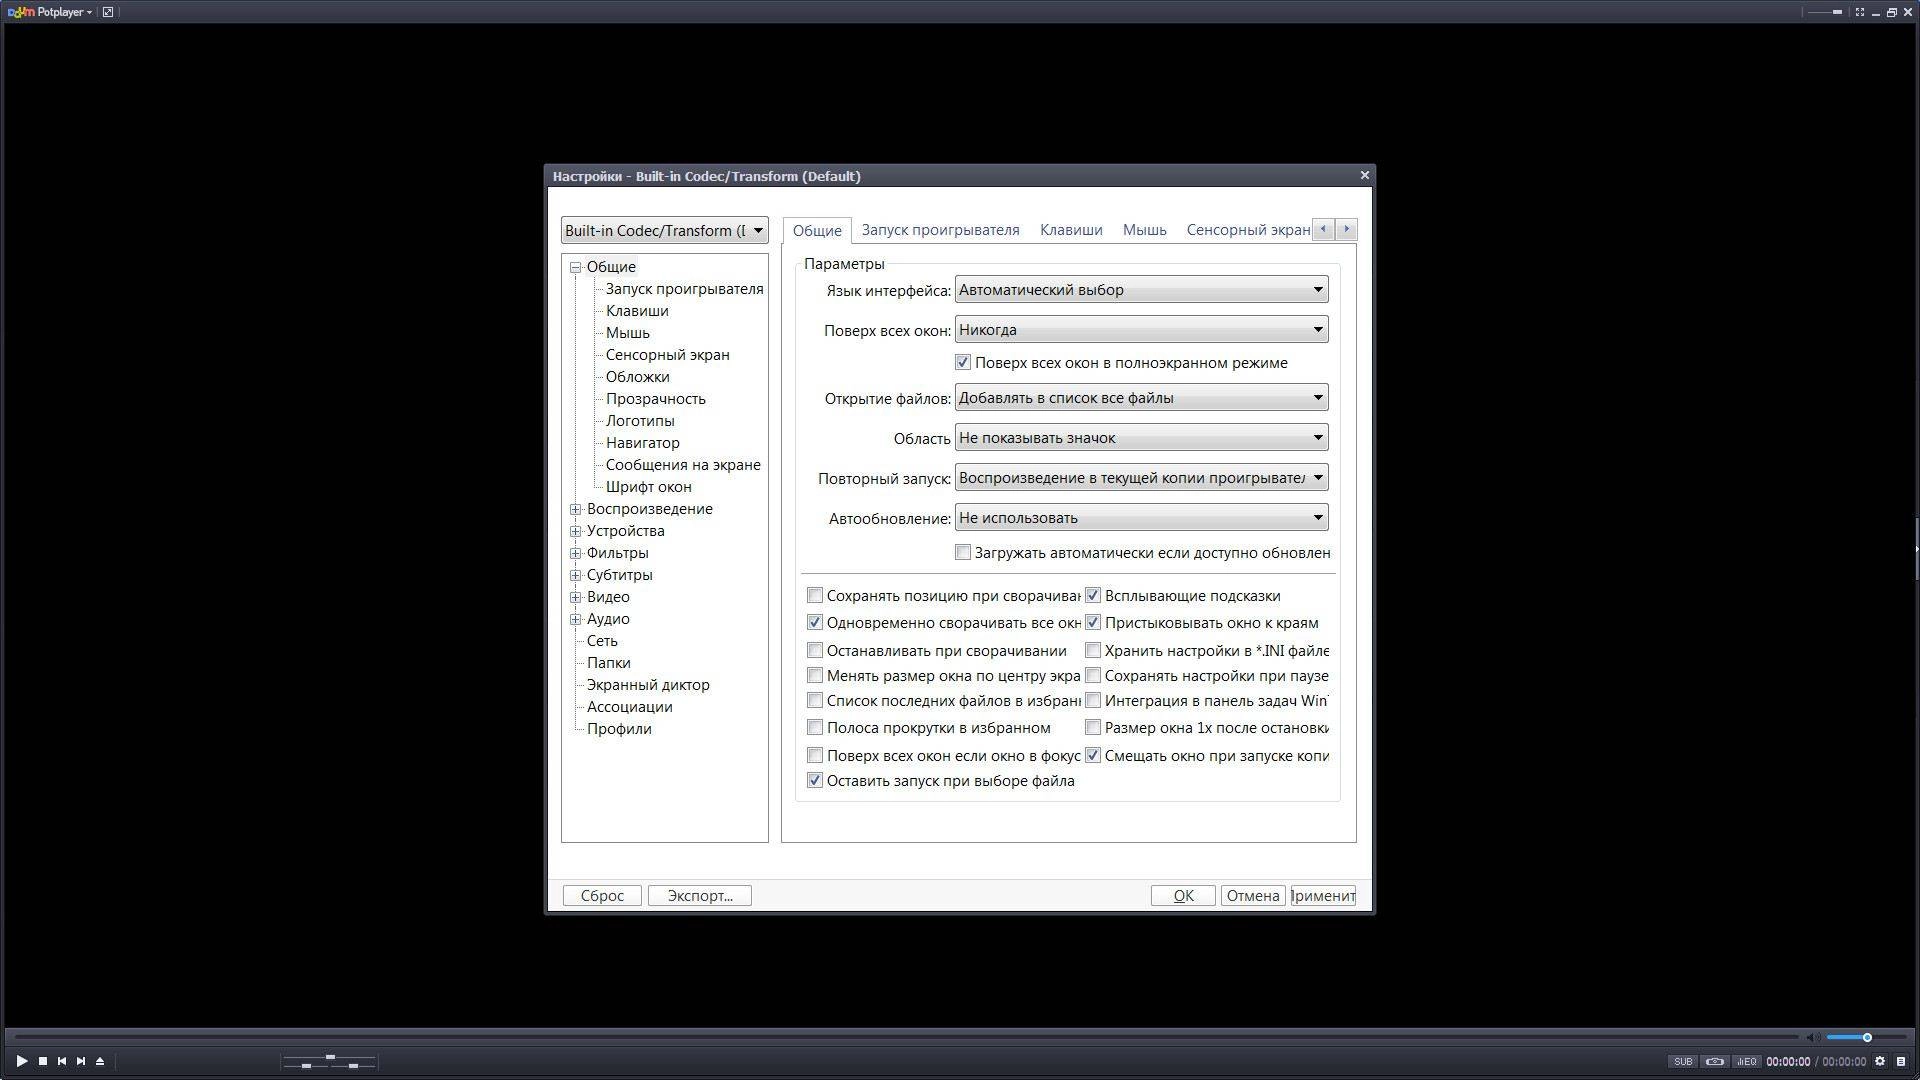
Task: Uncheck Смещать окно при запуске копии
Action: click(1093, 756)
